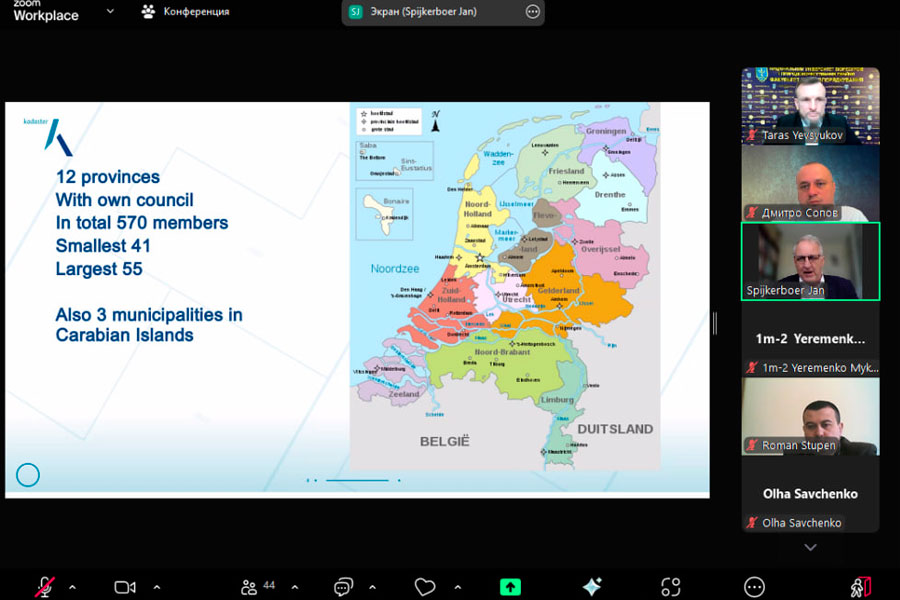Expand participants options arrow next to 44
Viewport: 900px width, 600px height.
tap(294, 587)
